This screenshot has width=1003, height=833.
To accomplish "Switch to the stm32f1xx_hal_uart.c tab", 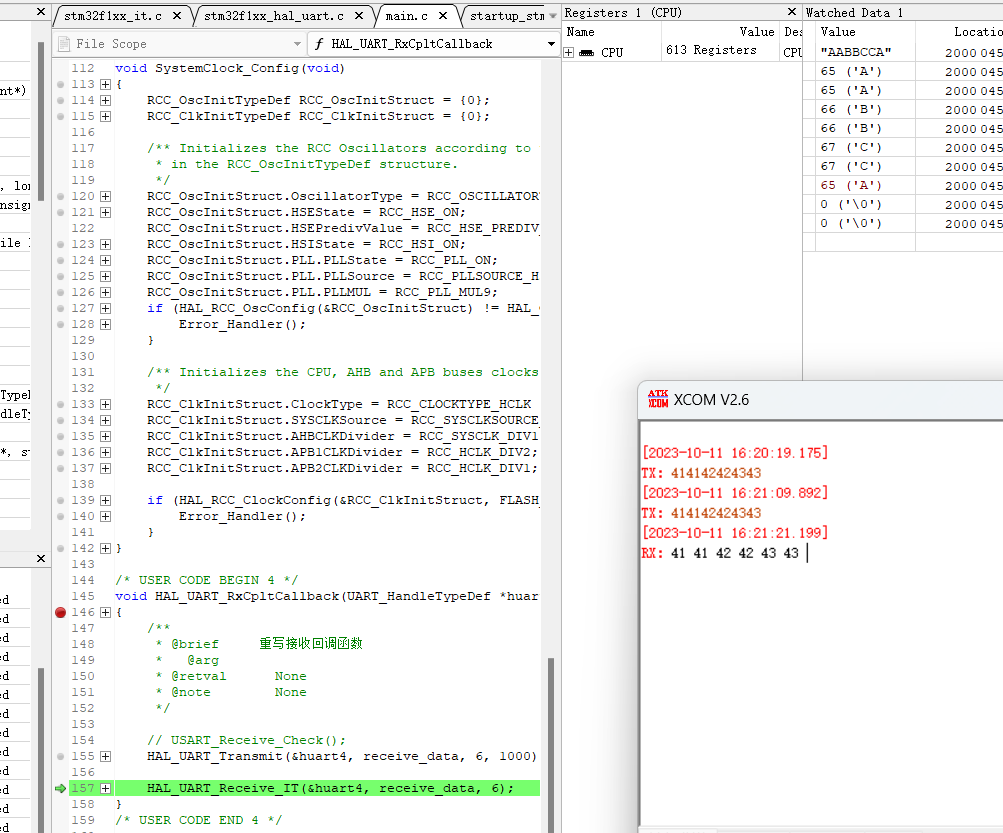I will click(274, 16).
